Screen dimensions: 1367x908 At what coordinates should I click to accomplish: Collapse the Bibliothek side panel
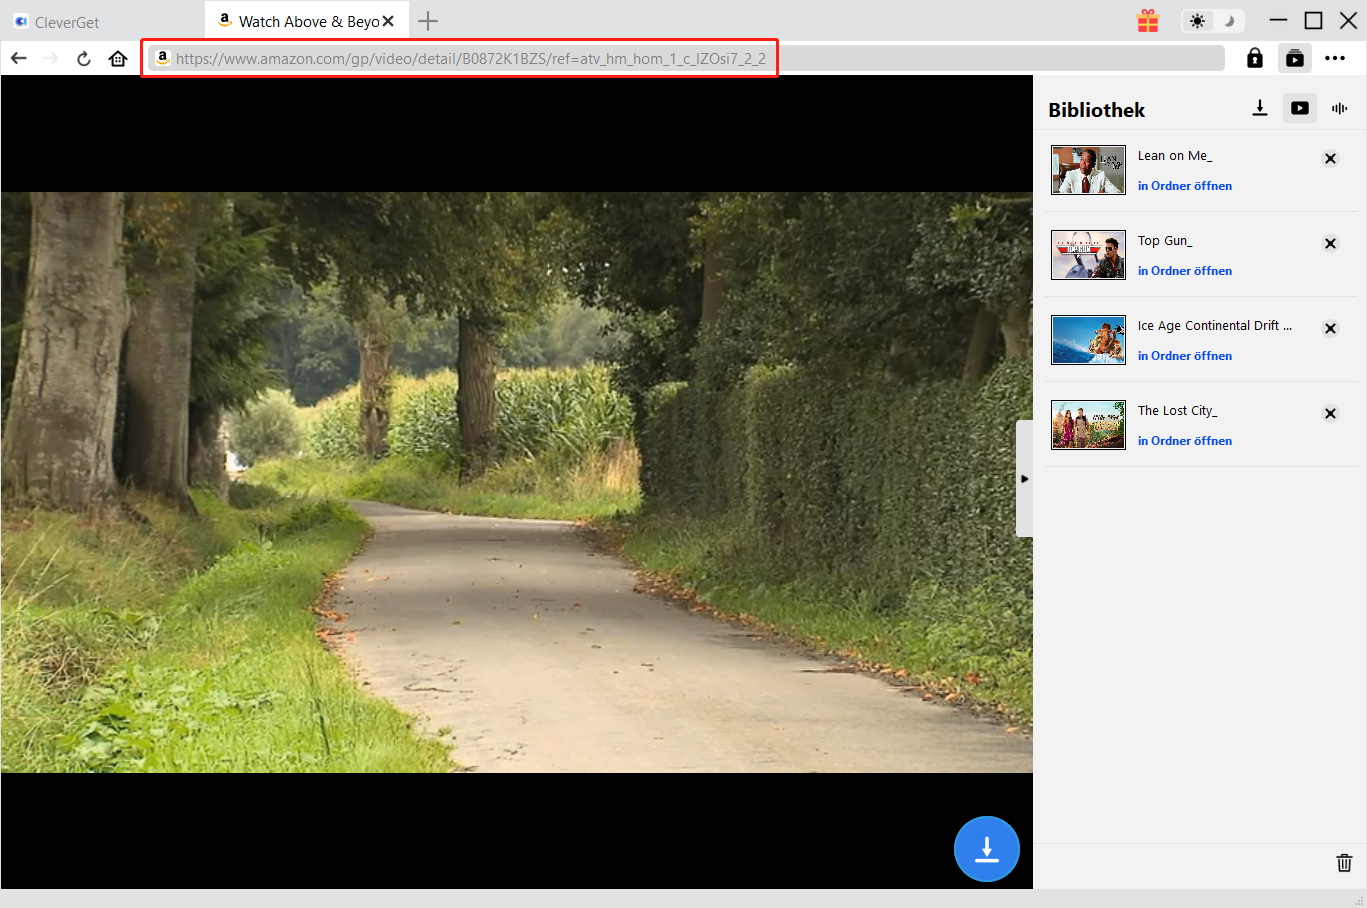[1024, 479]
